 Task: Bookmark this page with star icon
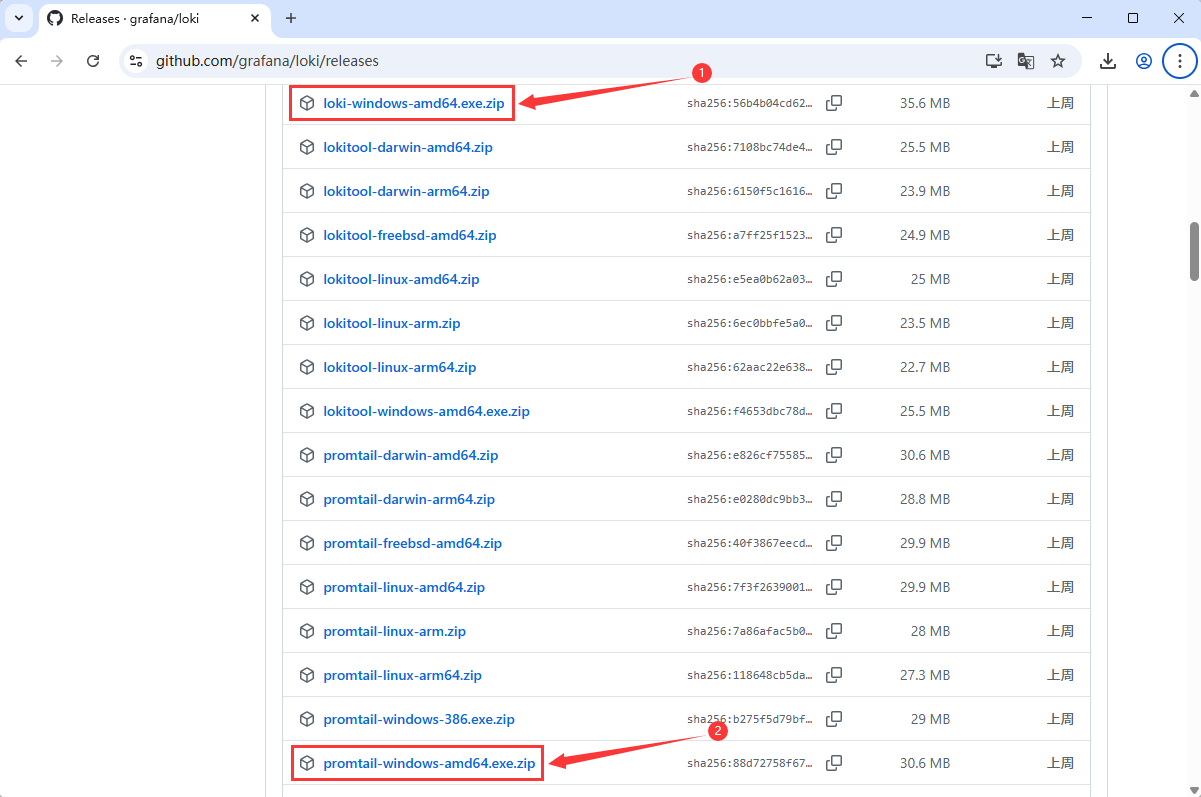pos(1058,61)
